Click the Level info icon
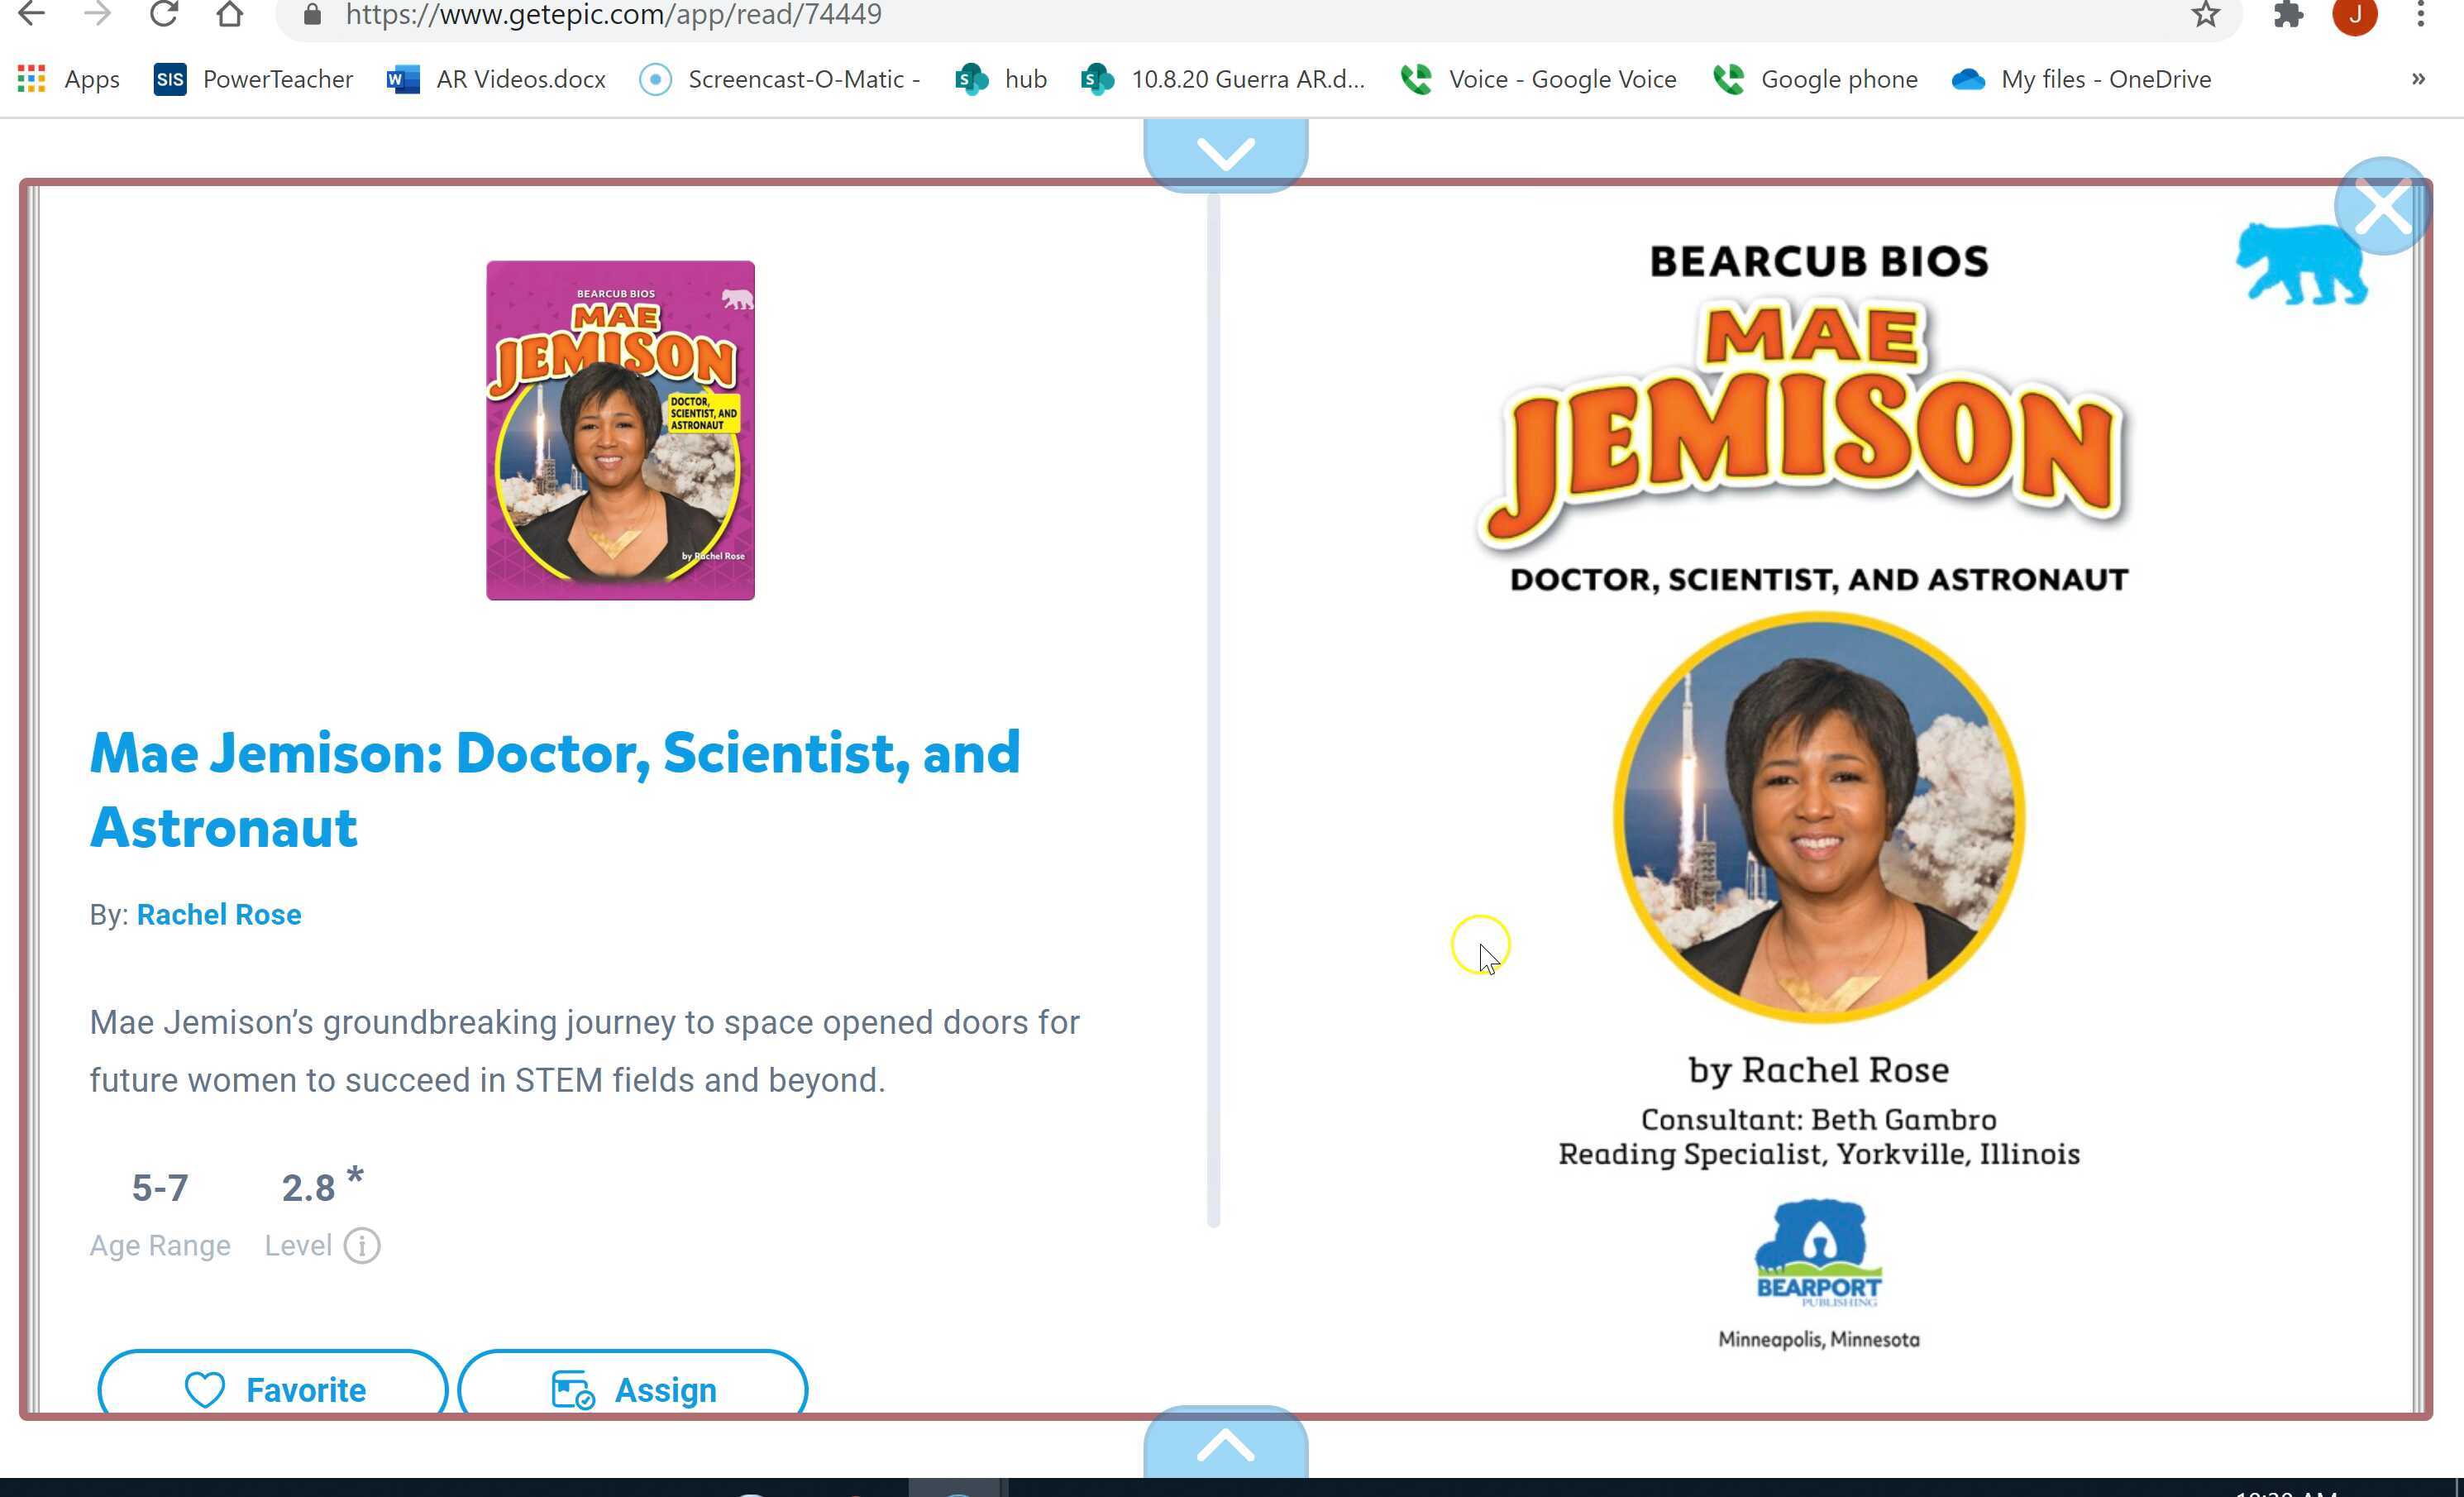Screen dimensions: 2464x1497 [x=362, y=1246]
